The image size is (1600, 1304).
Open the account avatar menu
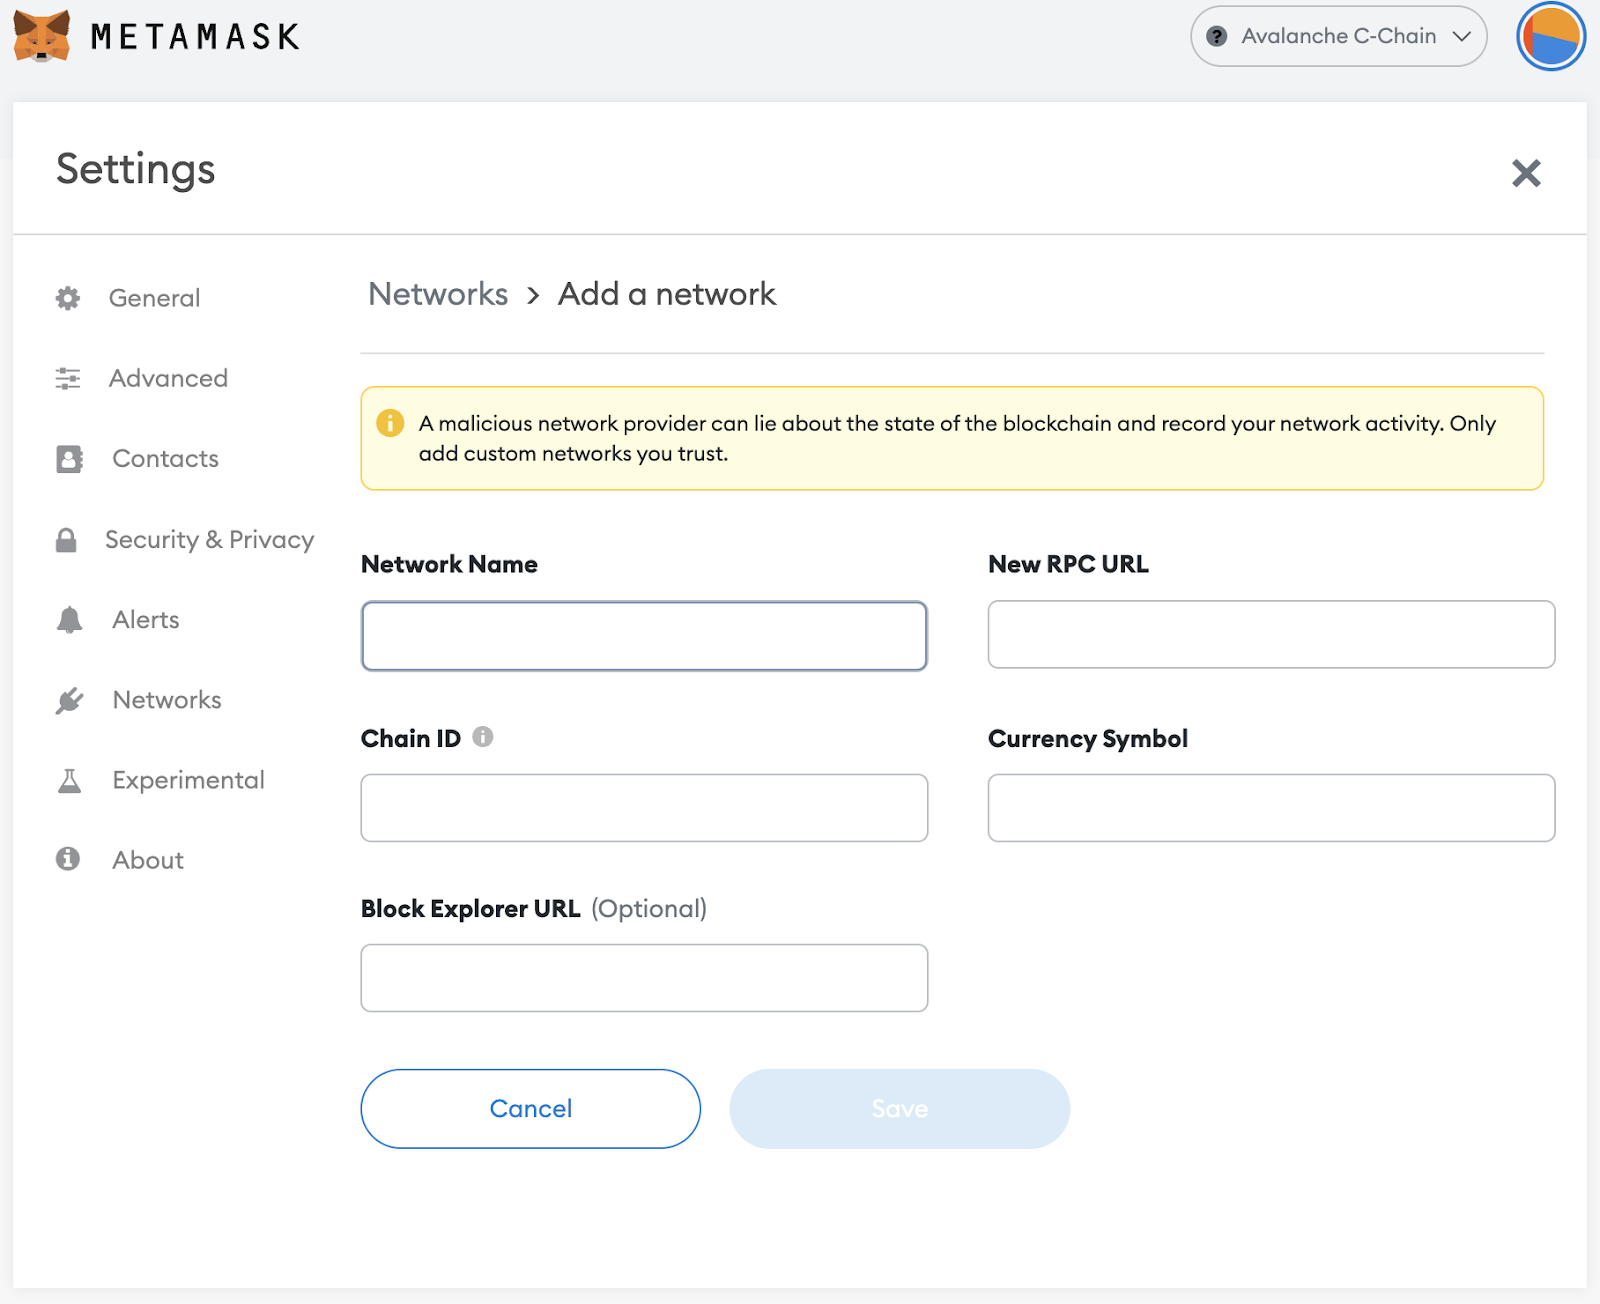tap(1550, 36)
